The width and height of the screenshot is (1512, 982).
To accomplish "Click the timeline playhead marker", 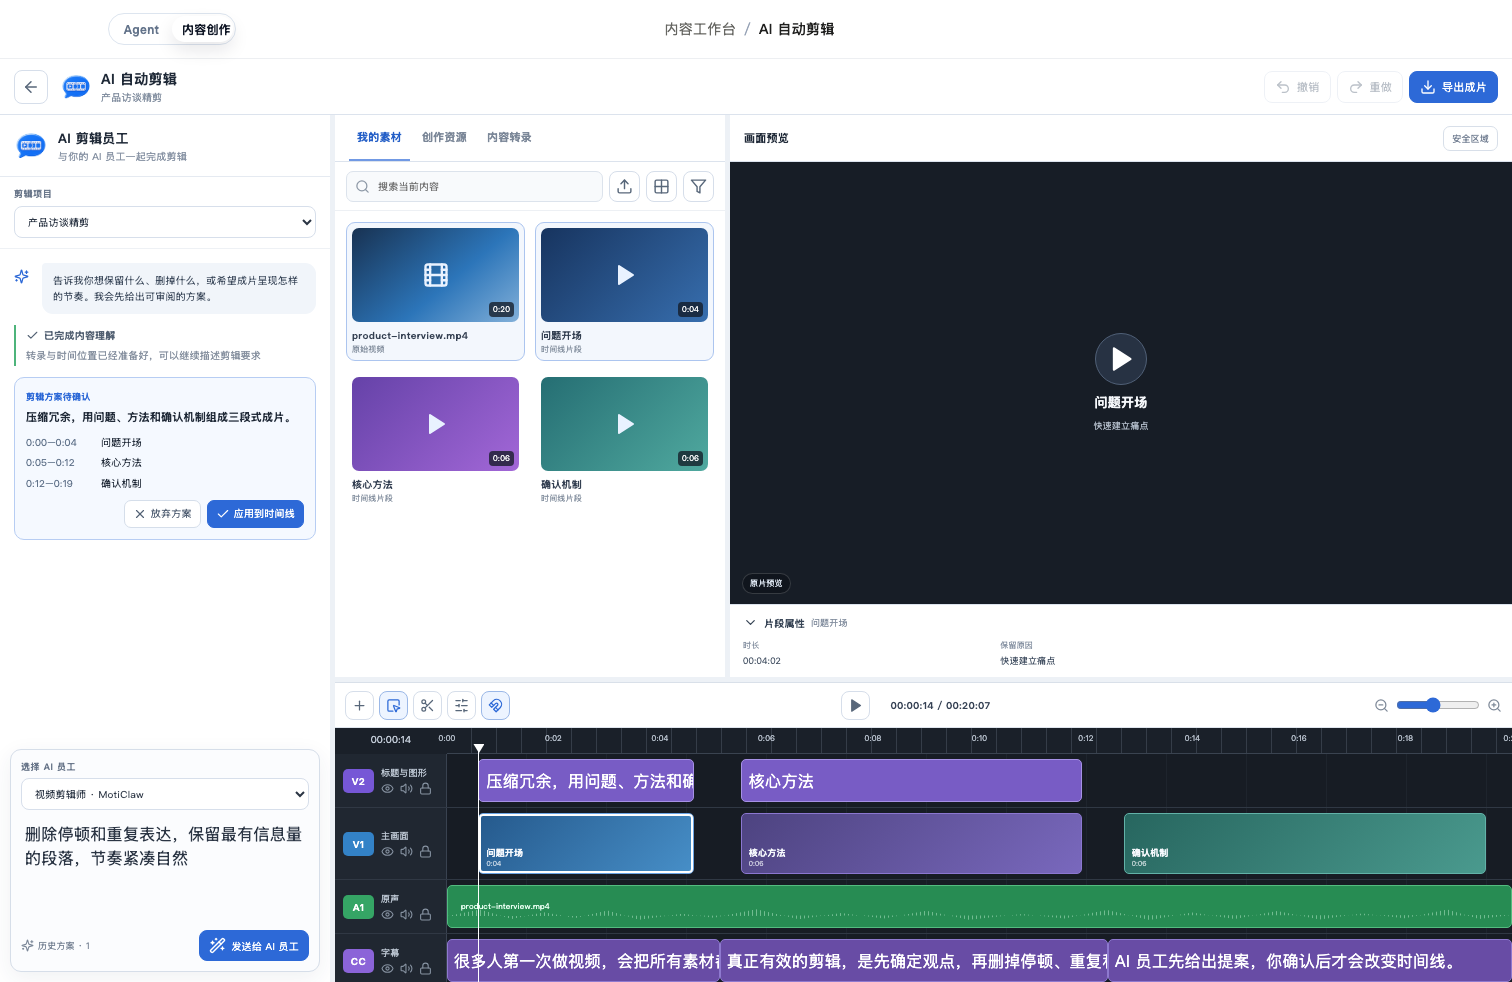I will (x=479, y=748).
